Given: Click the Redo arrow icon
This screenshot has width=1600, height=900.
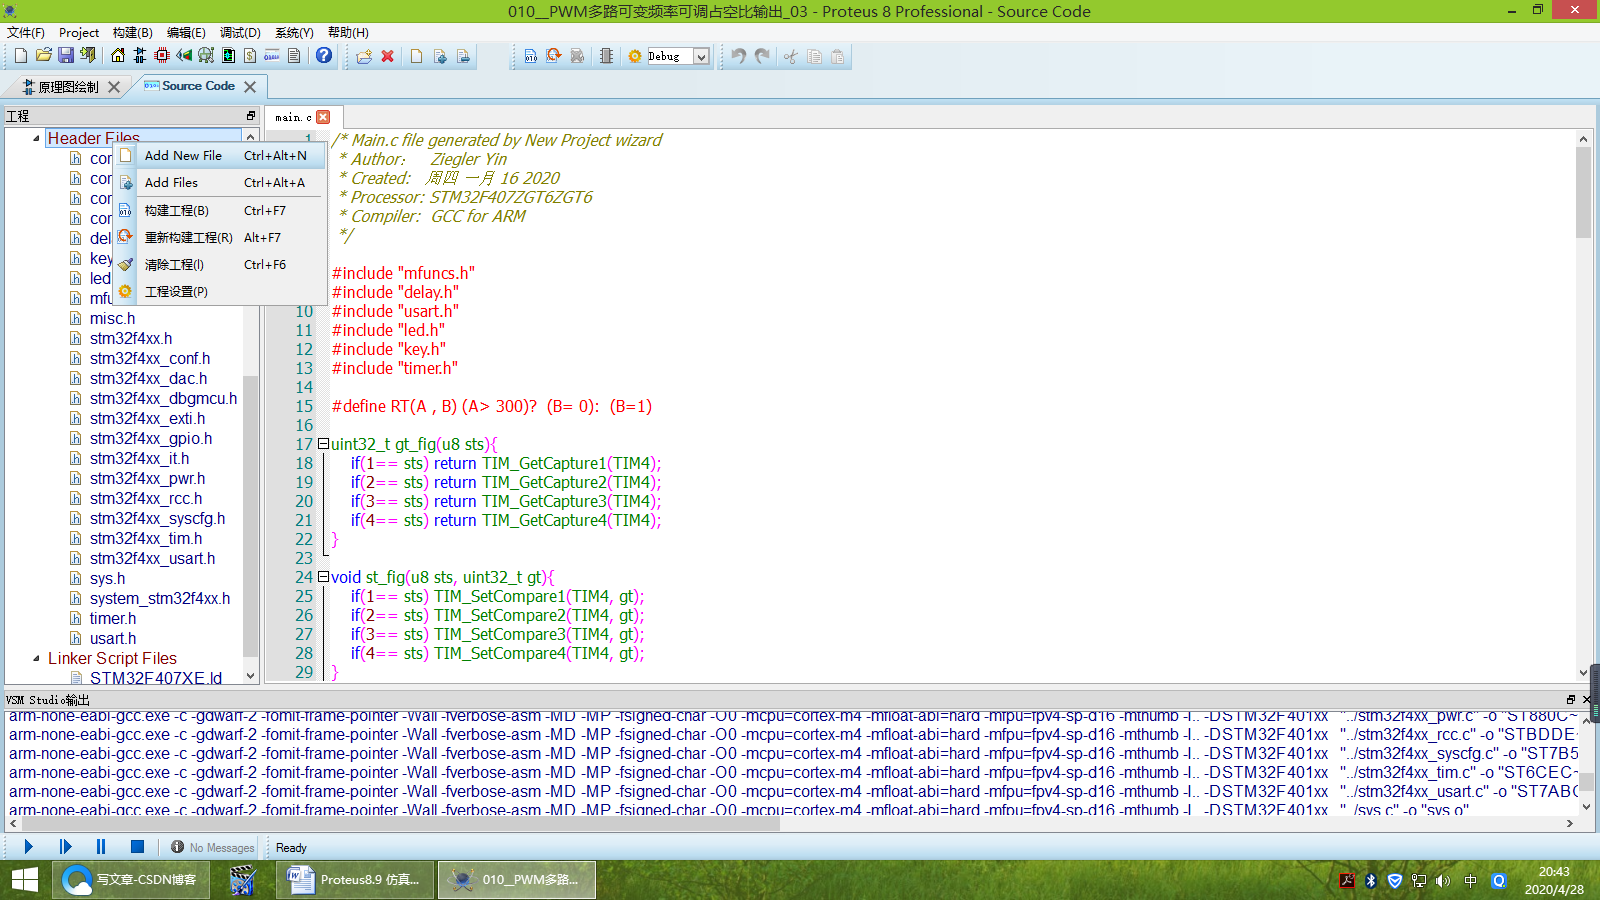Looking at the screenshot, I should [762, 56].
